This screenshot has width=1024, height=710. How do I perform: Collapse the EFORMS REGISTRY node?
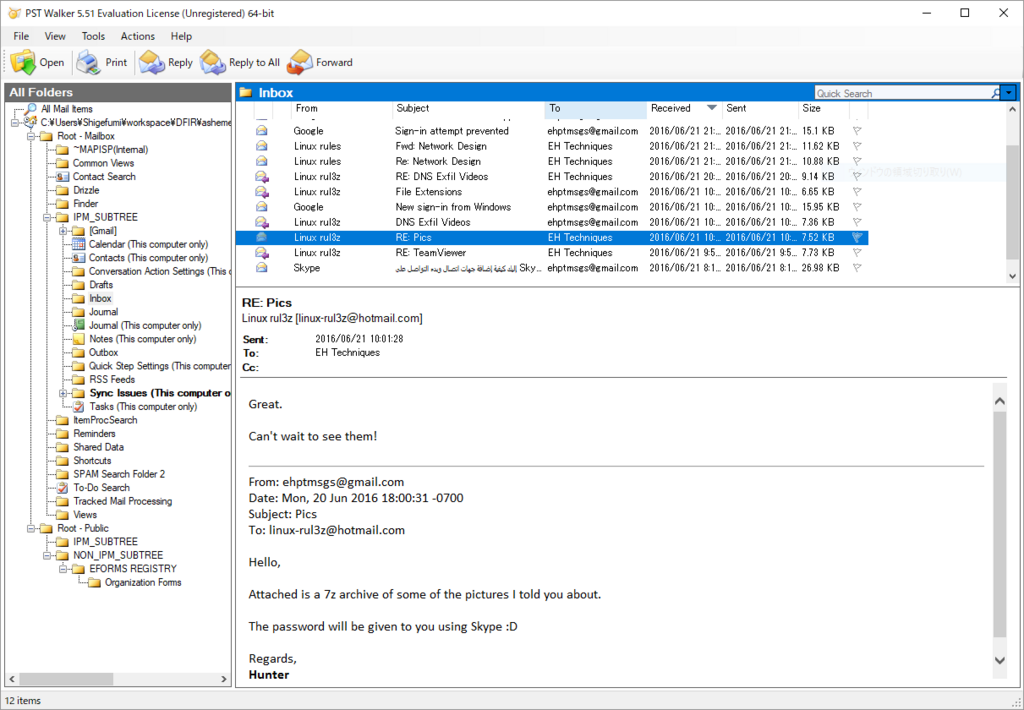coord(63,569)
